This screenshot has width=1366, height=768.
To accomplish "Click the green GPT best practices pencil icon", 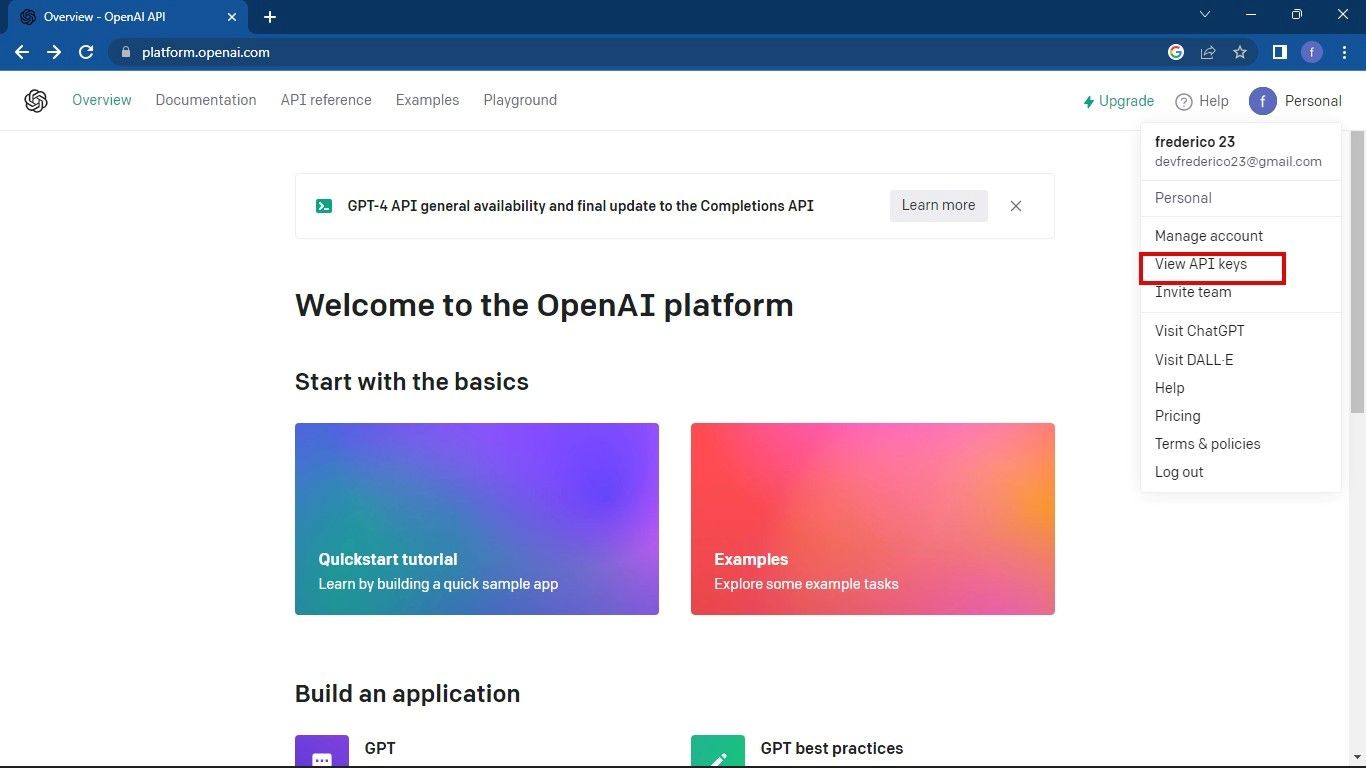I will point(717,751).
